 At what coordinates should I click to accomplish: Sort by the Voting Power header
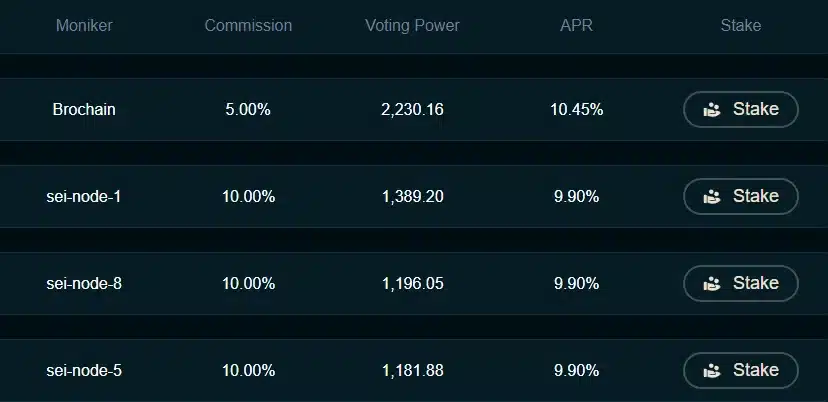(x=412, y=26)
